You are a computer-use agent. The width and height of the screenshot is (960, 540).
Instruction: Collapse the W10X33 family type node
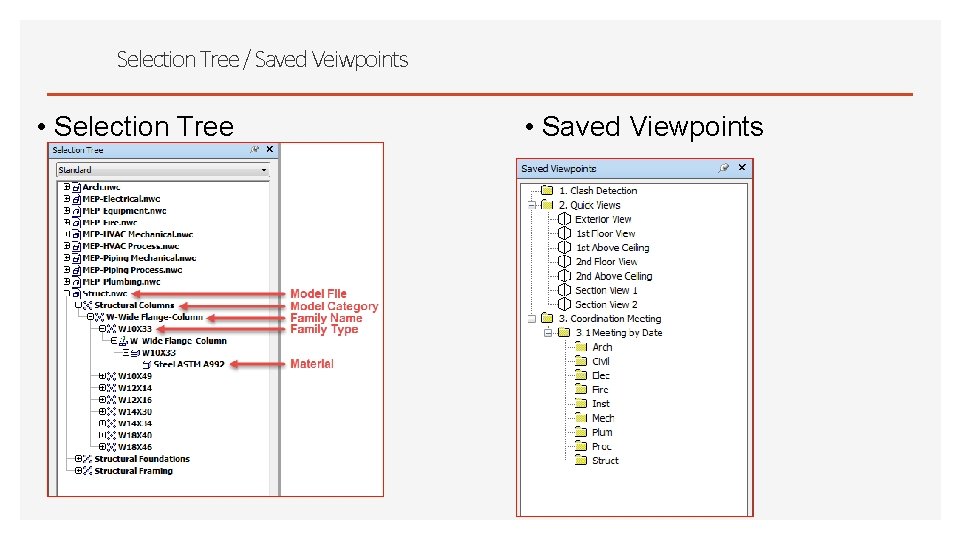point(102,329)
